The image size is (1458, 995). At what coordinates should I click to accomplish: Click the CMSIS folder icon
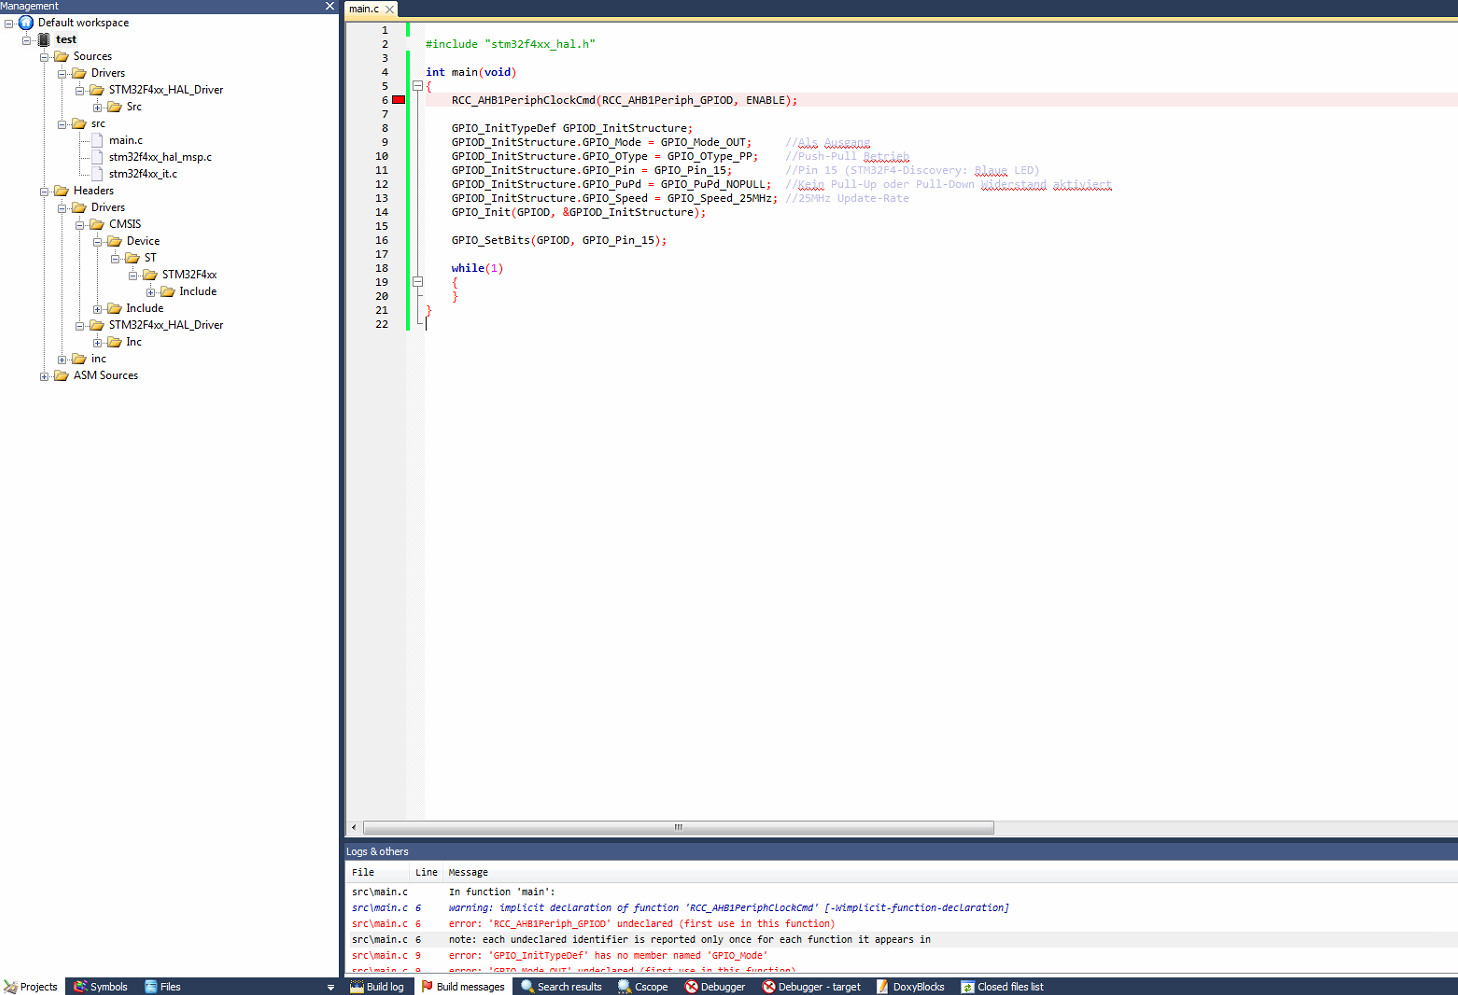[97, 225]
